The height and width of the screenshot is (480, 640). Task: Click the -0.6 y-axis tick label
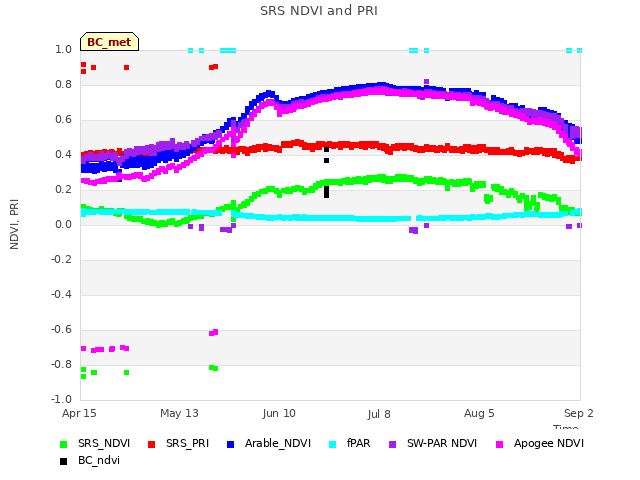tap(61, 330)
